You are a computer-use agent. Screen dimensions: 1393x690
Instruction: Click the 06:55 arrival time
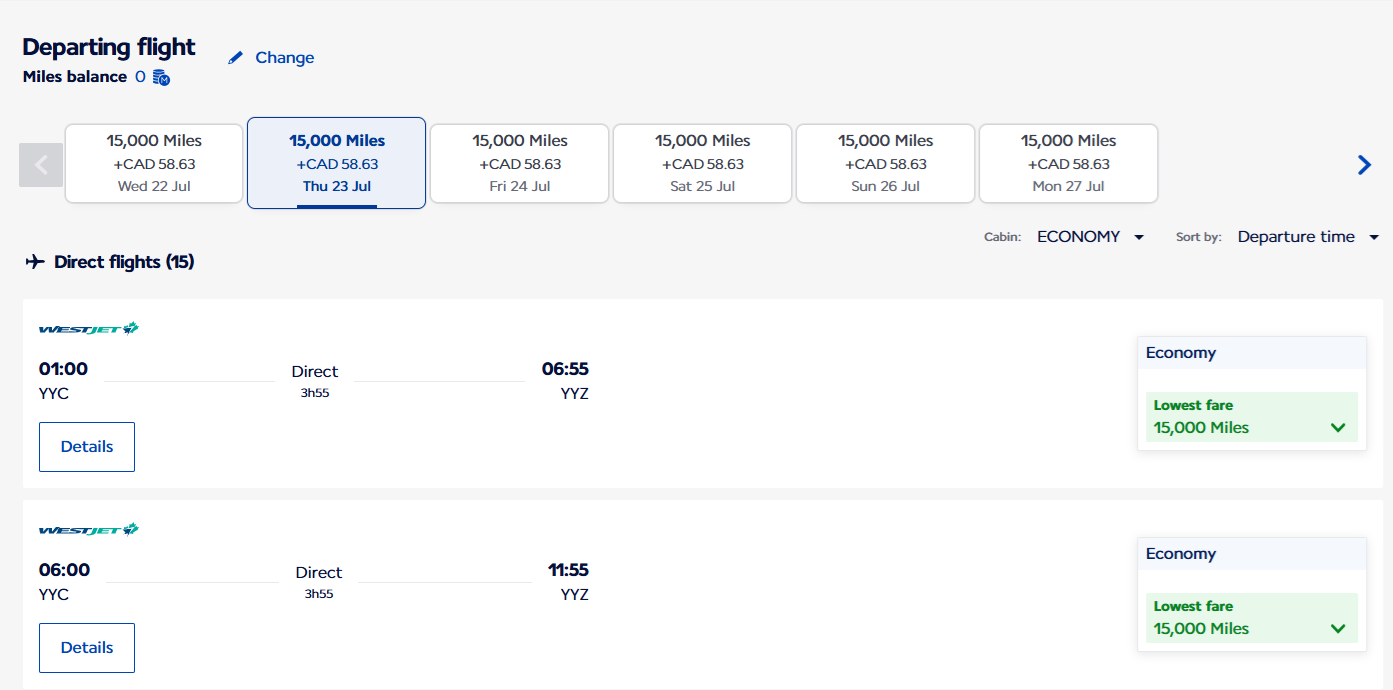[565, 369]
